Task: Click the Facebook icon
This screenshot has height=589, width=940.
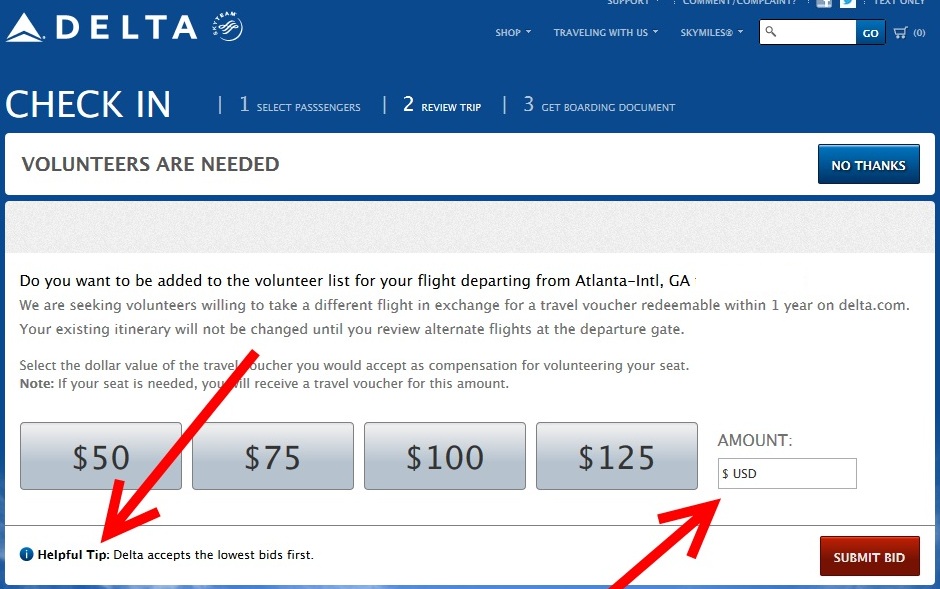Action: pyautogui.click(x=824, y=3)
